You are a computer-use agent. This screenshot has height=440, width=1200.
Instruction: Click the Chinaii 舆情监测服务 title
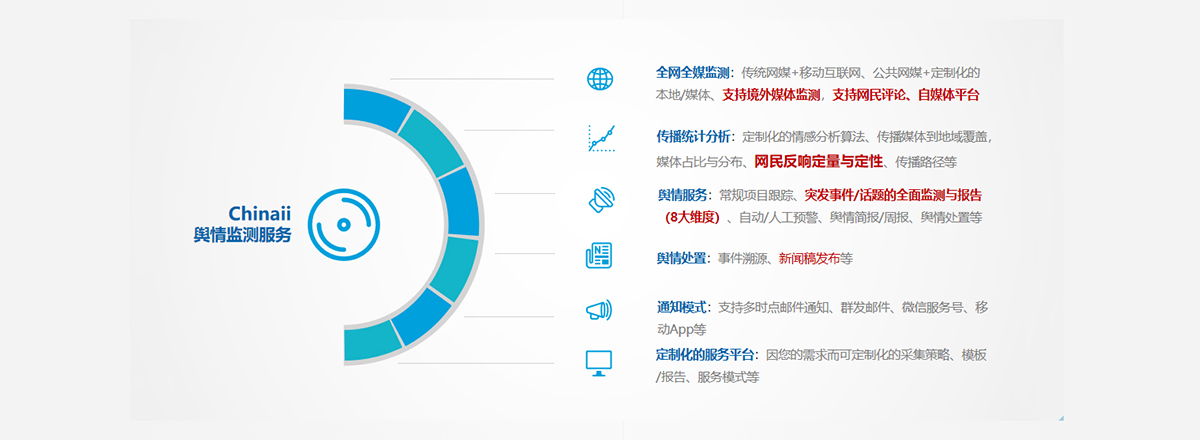(243, 224)
